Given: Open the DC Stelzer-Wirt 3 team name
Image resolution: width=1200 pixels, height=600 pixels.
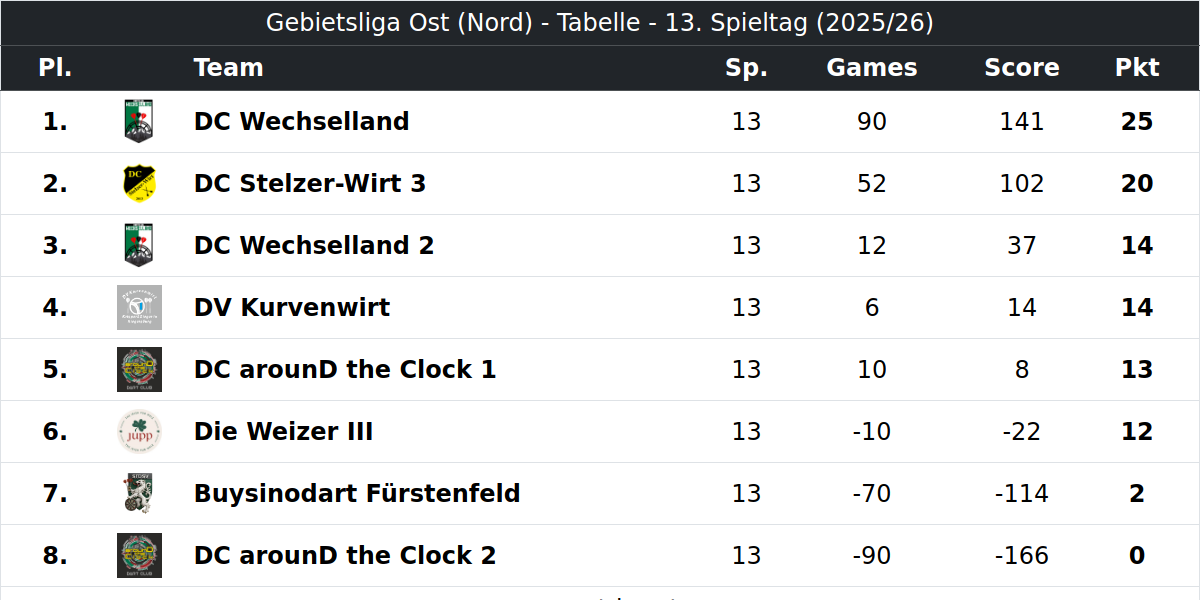Looking at the screenshot, I should tap(310, 183).
